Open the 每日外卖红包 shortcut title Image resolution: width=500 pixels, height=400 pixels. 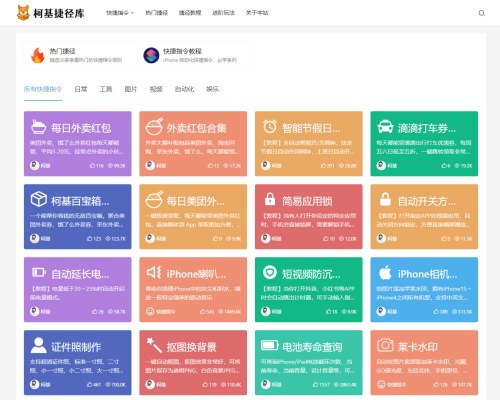81,128
